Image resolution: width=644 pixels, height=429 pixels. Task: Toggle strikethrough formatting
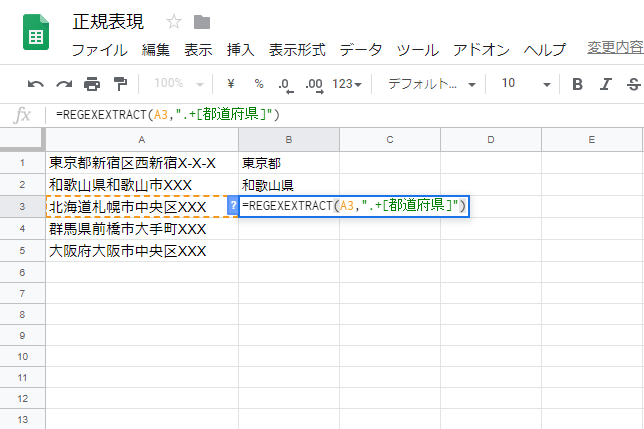pyautogui.click(x=634, y=84)
